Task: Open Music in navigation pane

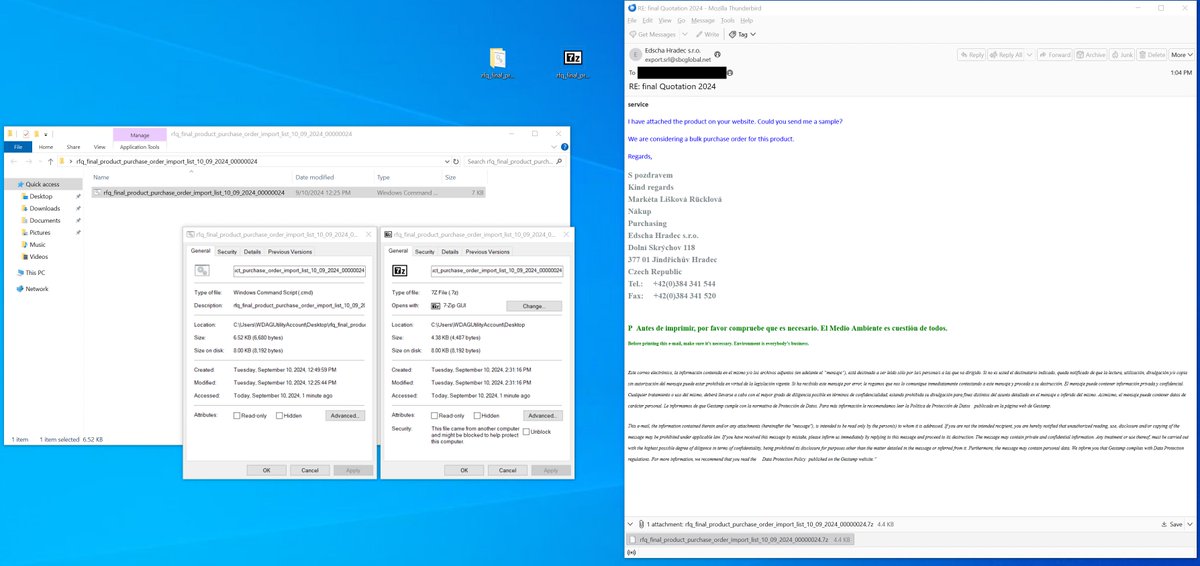Action: point(37,244)
